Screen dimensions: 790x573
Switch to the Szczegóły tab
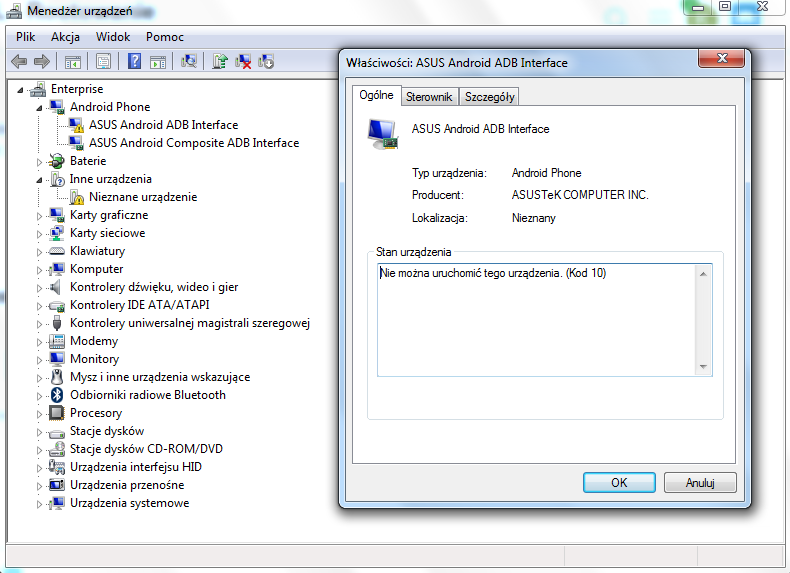coord(489,97)
